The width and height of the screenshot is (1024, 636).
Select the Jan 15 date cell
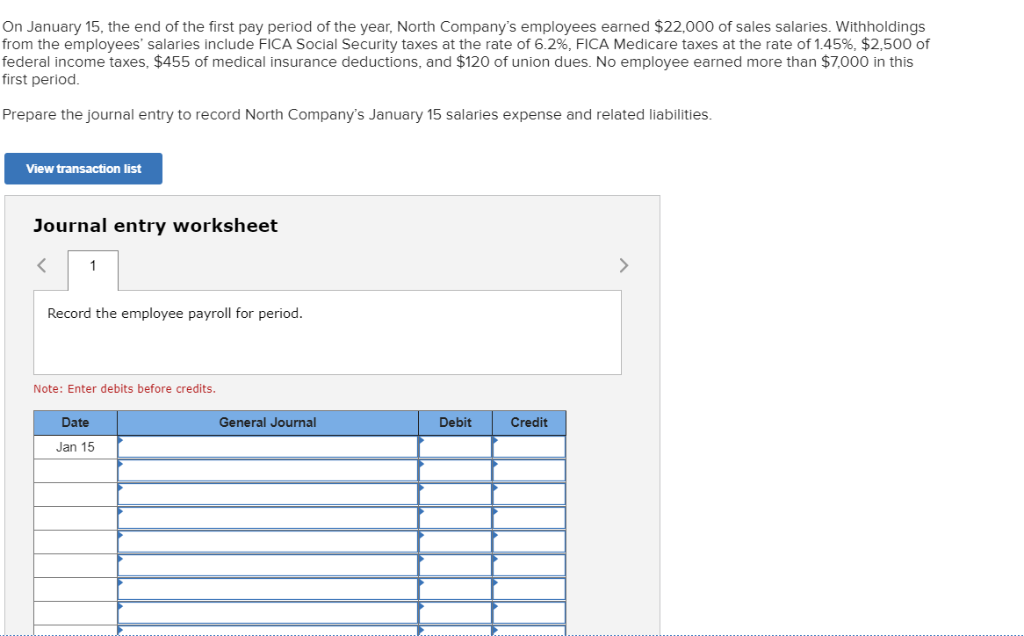[x=75, y=447]
